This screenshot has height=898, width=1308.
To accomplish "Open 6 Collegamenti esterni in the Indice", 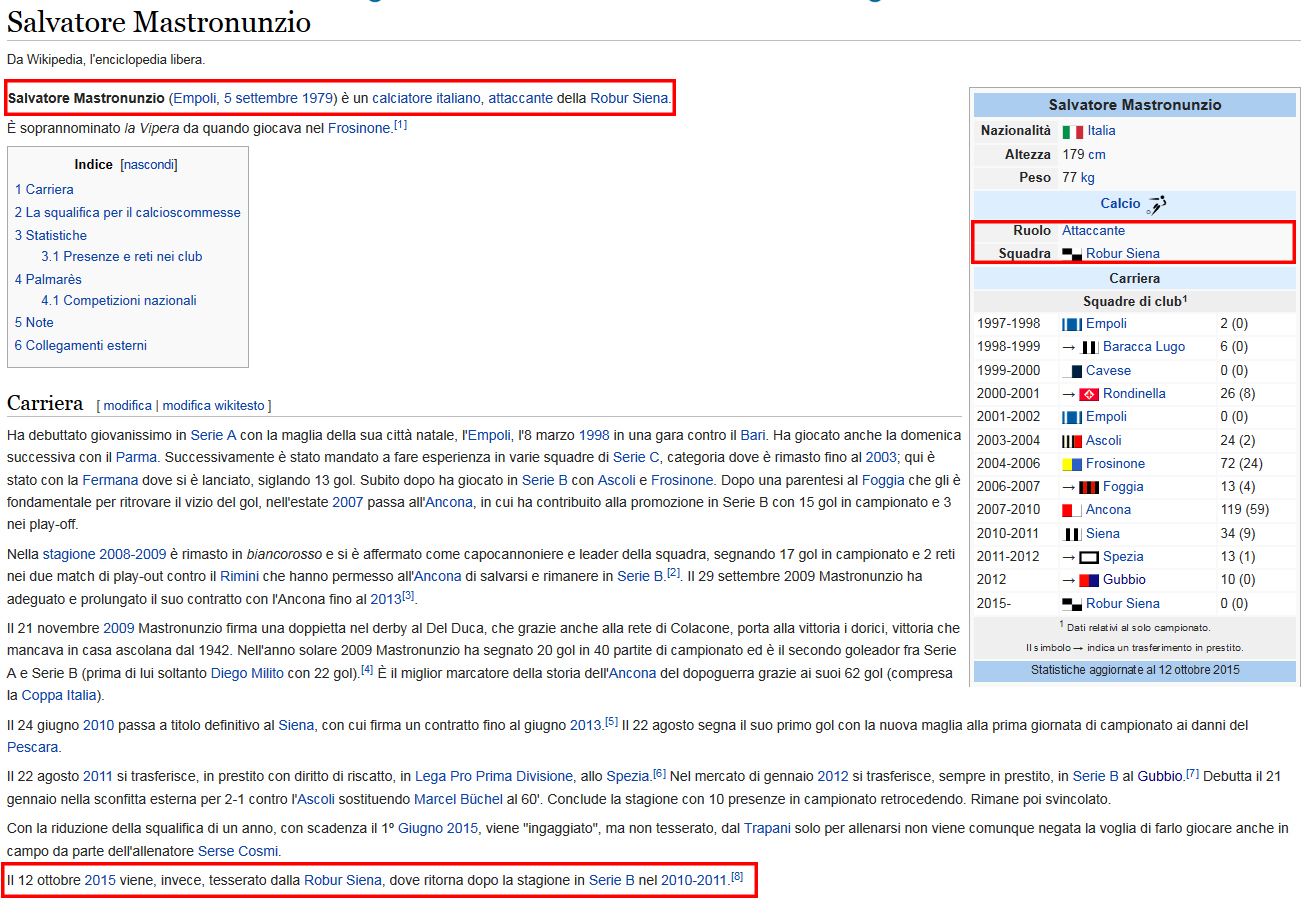I will (x=80, y=345).
